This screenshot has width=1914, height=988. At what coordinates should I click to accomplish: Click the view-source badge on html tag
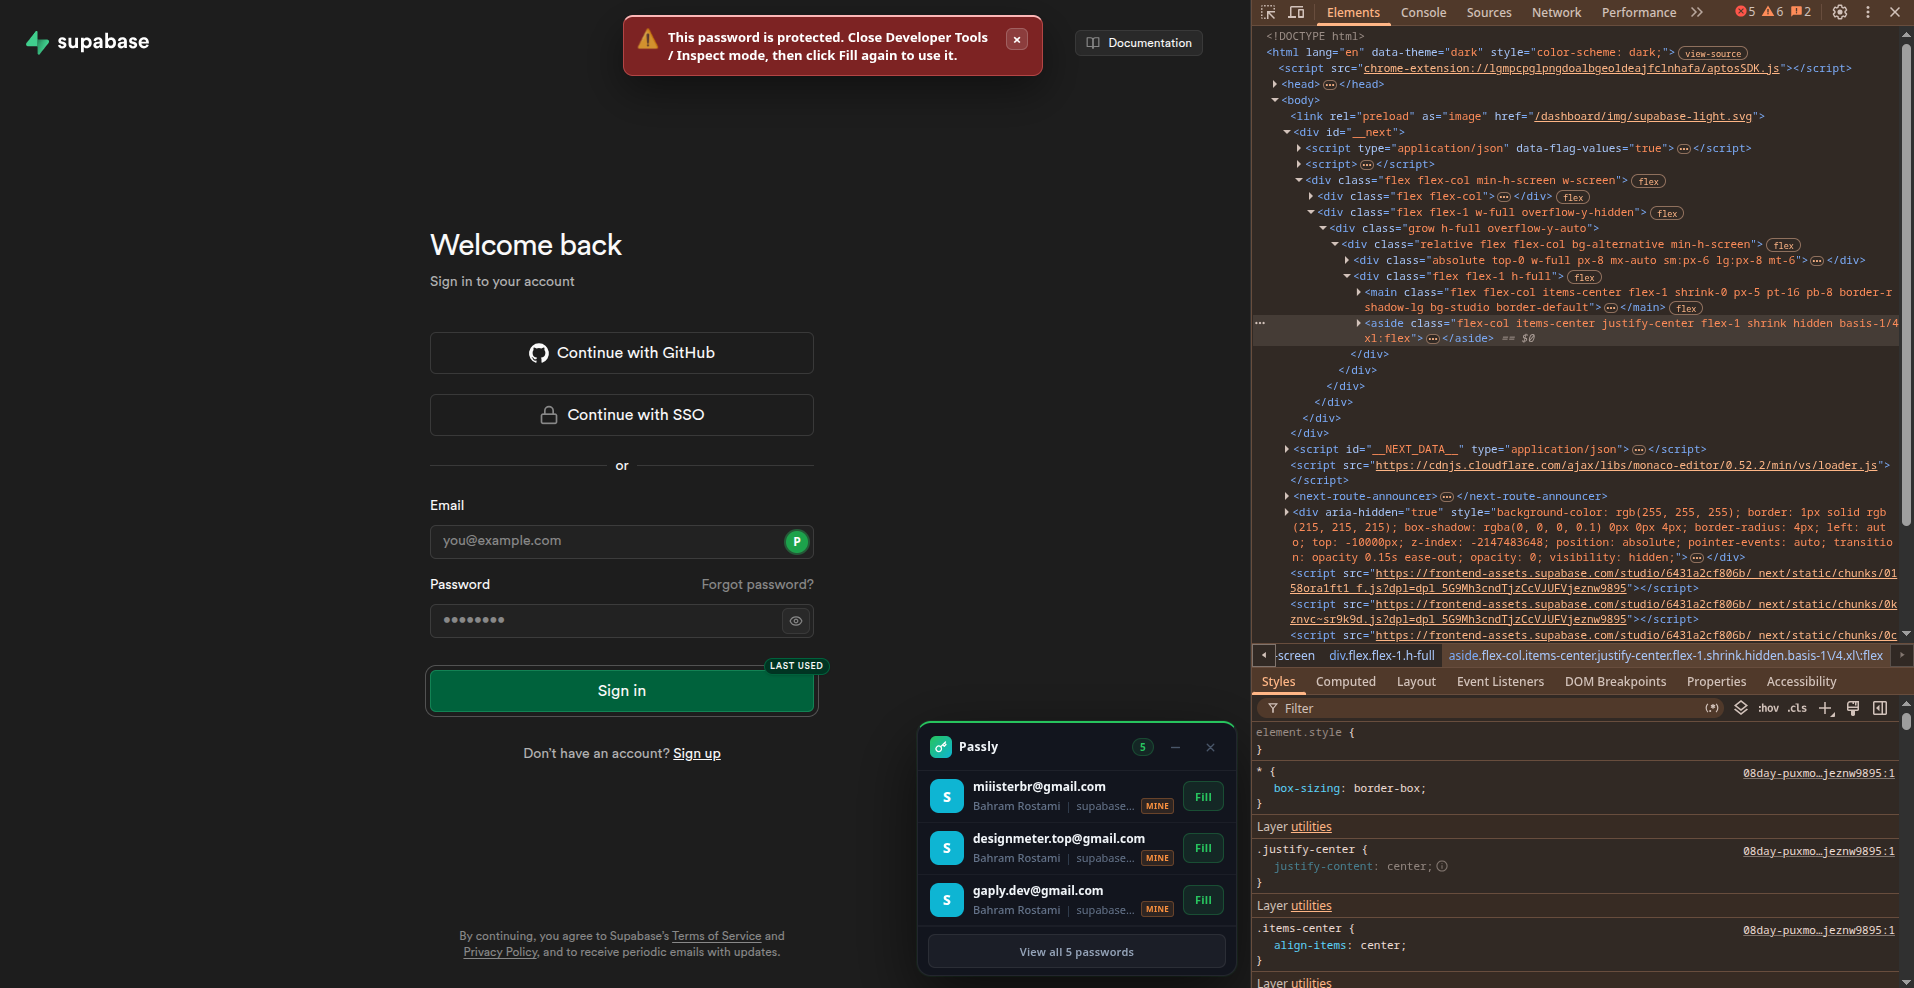coord(1713,54)
